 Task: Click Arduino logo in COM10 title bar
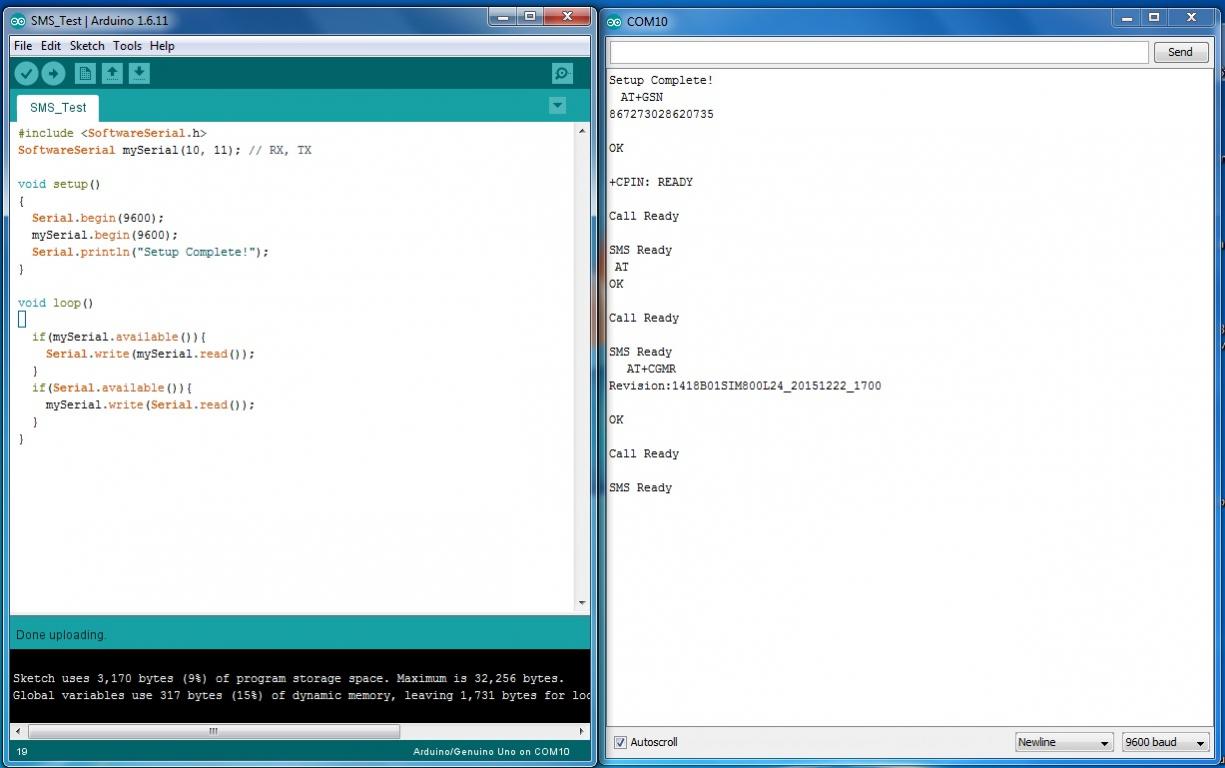pyautogui.click(x=614, y=21)
